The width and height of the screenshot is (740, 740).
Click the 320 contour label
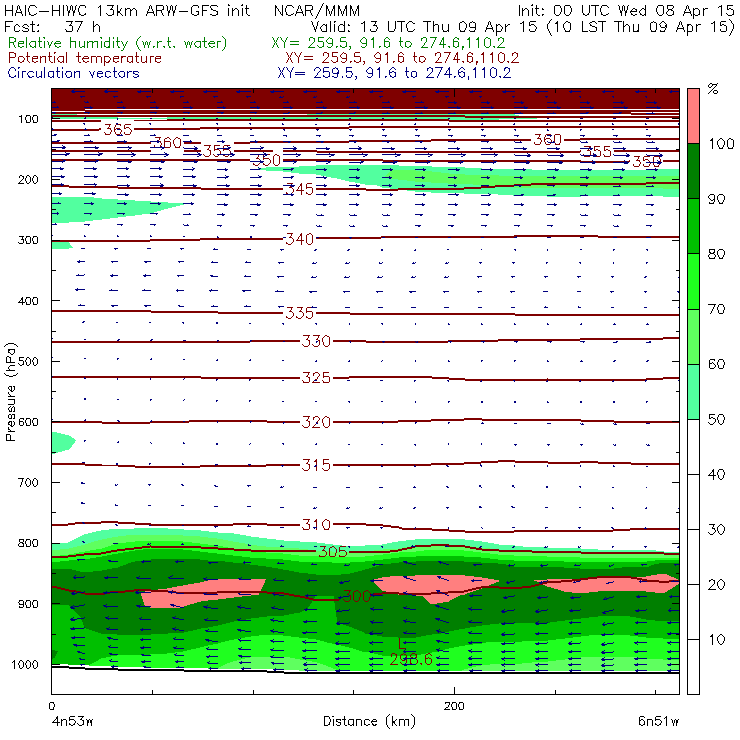click(x=316, y=422)
